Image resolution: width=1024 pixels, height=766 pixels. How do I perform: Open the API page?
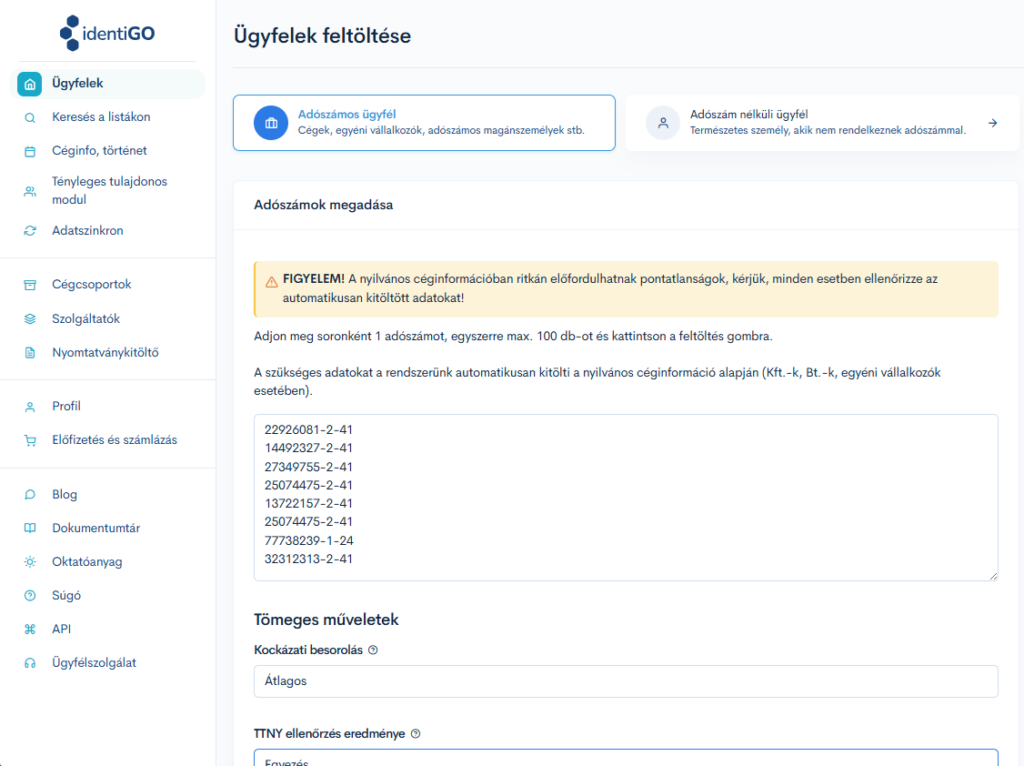click(61, 629)
